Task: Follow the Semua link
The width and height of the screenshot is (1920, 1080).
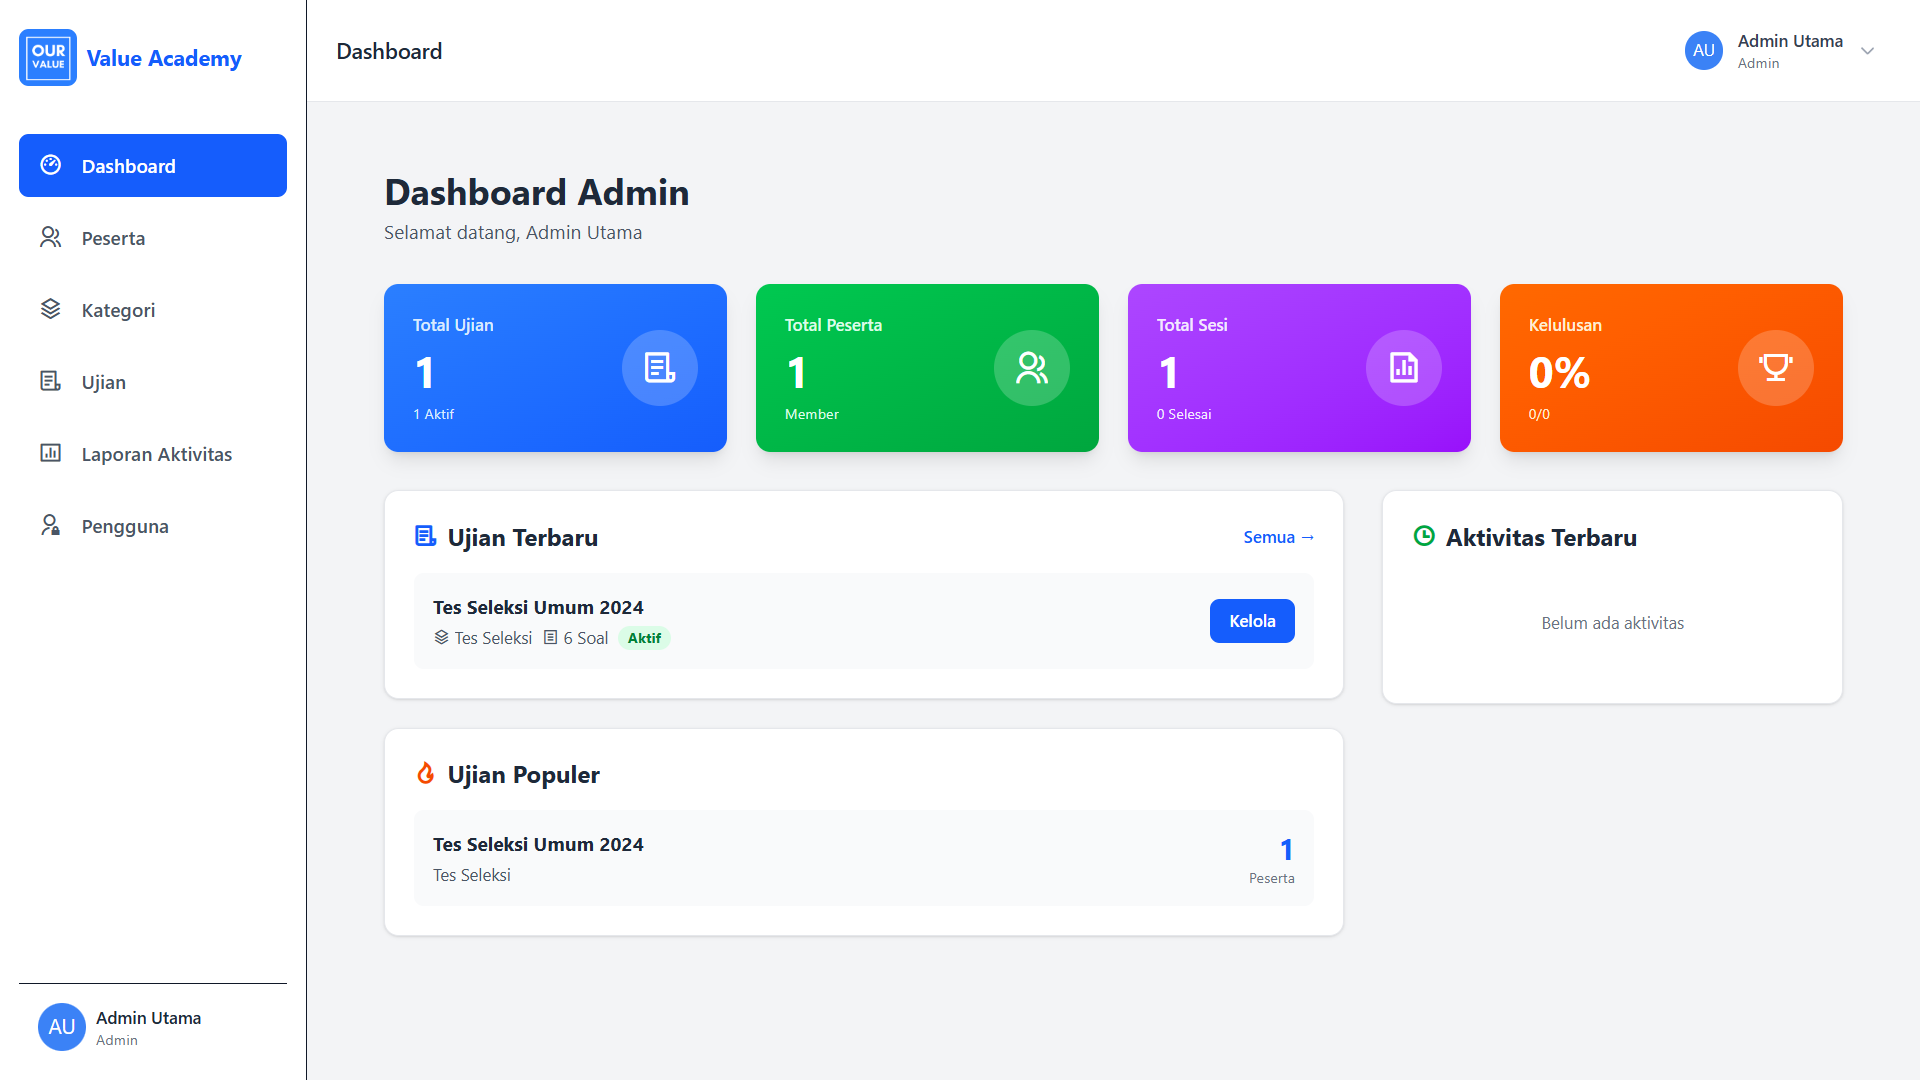Action: (1278, 537)
